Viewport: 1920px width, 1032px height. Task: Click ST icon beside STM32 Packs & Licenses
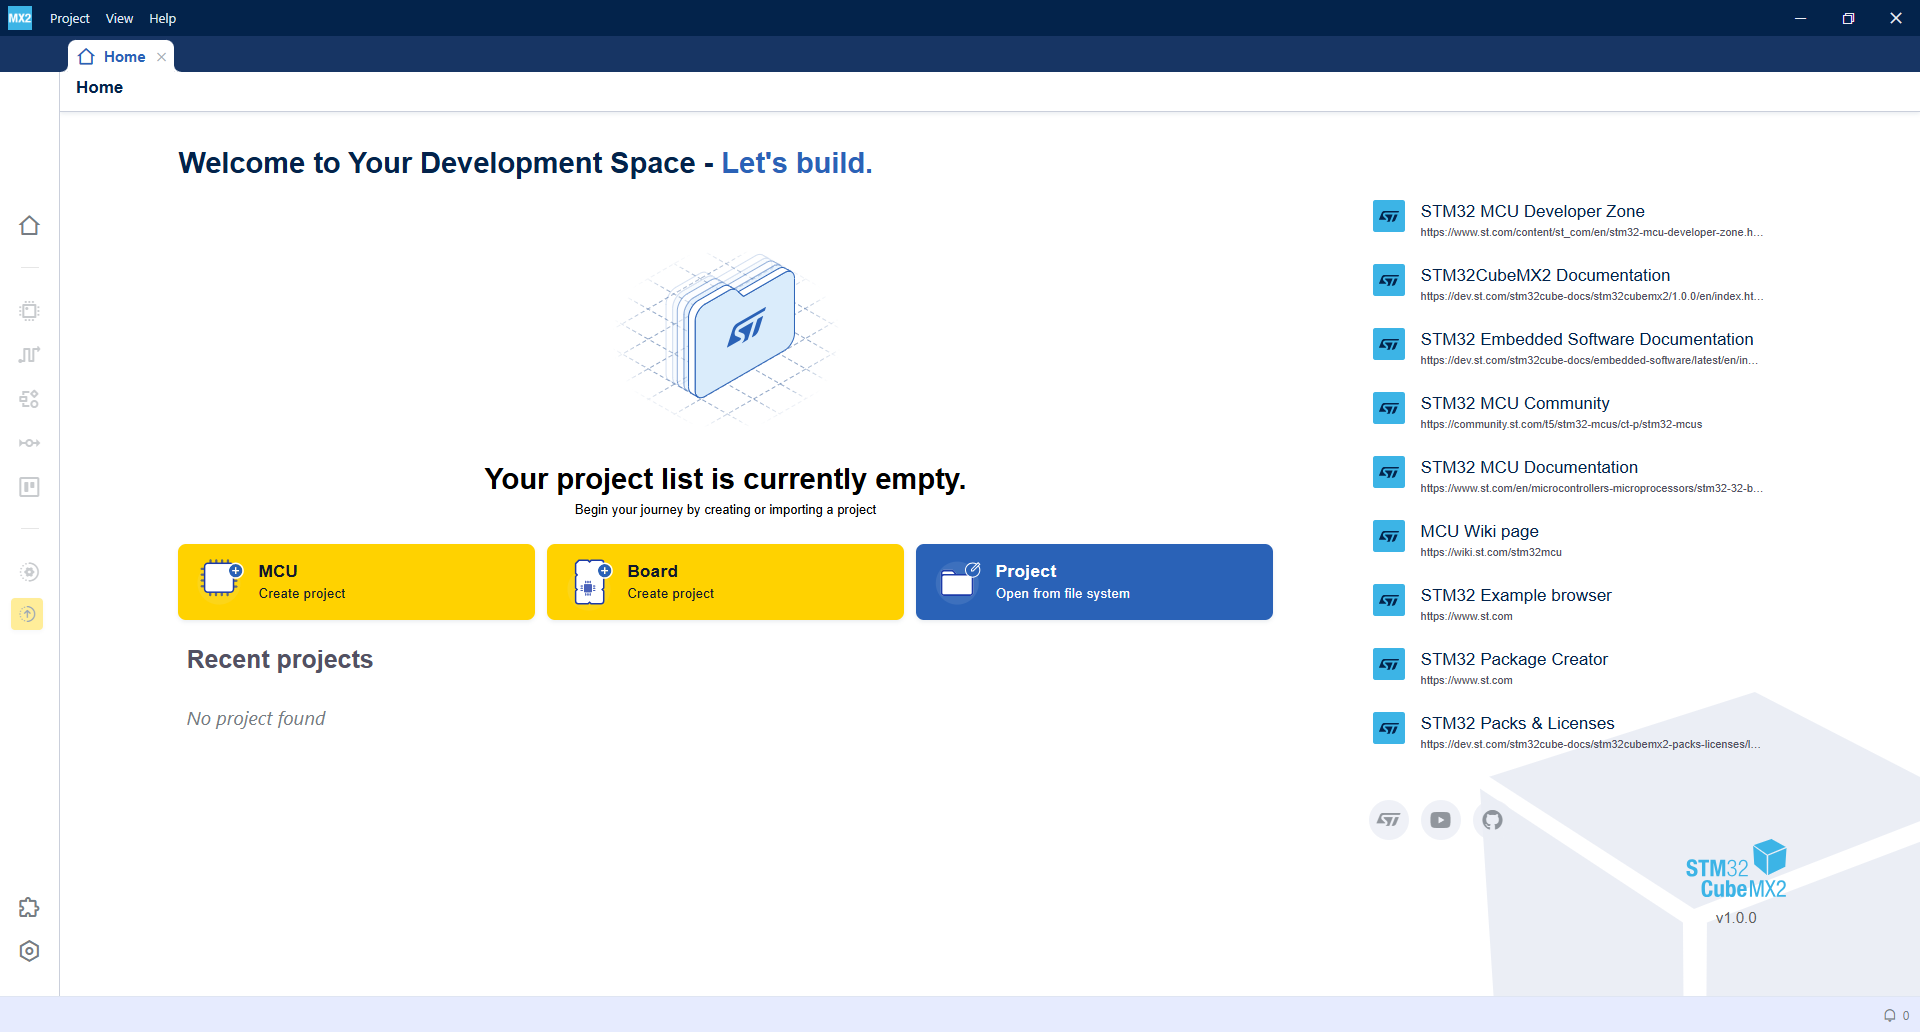[x=1389, y=728]
